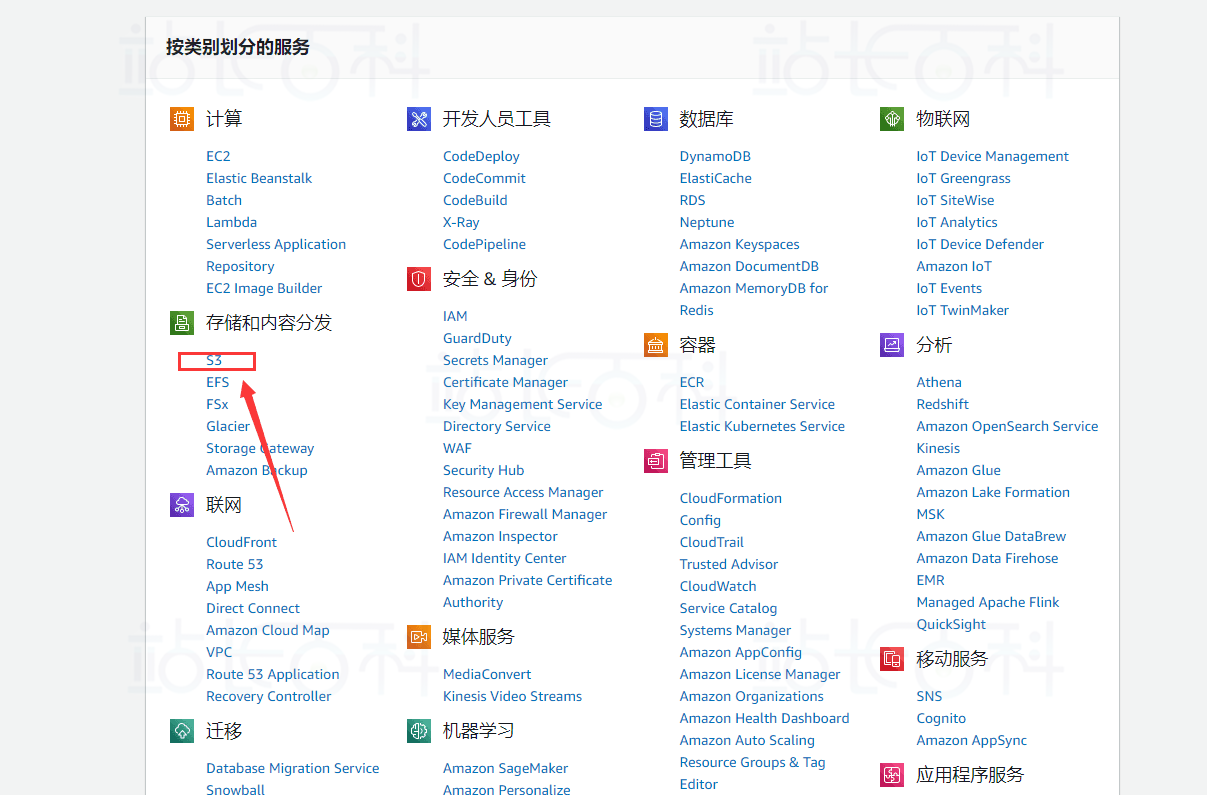Screen dimensions: 1207x795
Task: Open Systems Manager
Action: (x=735, y=630)
